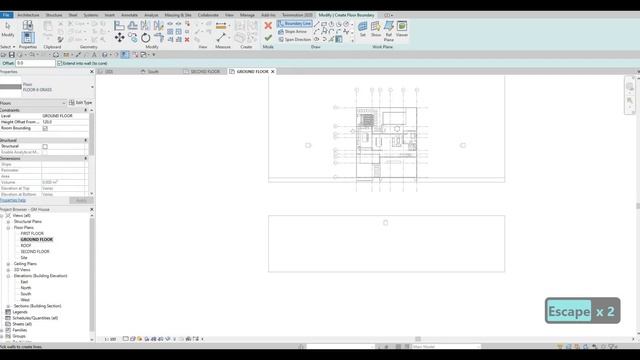Click Open in the quick access toolbar
The width and height of the screenshot is (640, 360).
(x=3, y=55)
